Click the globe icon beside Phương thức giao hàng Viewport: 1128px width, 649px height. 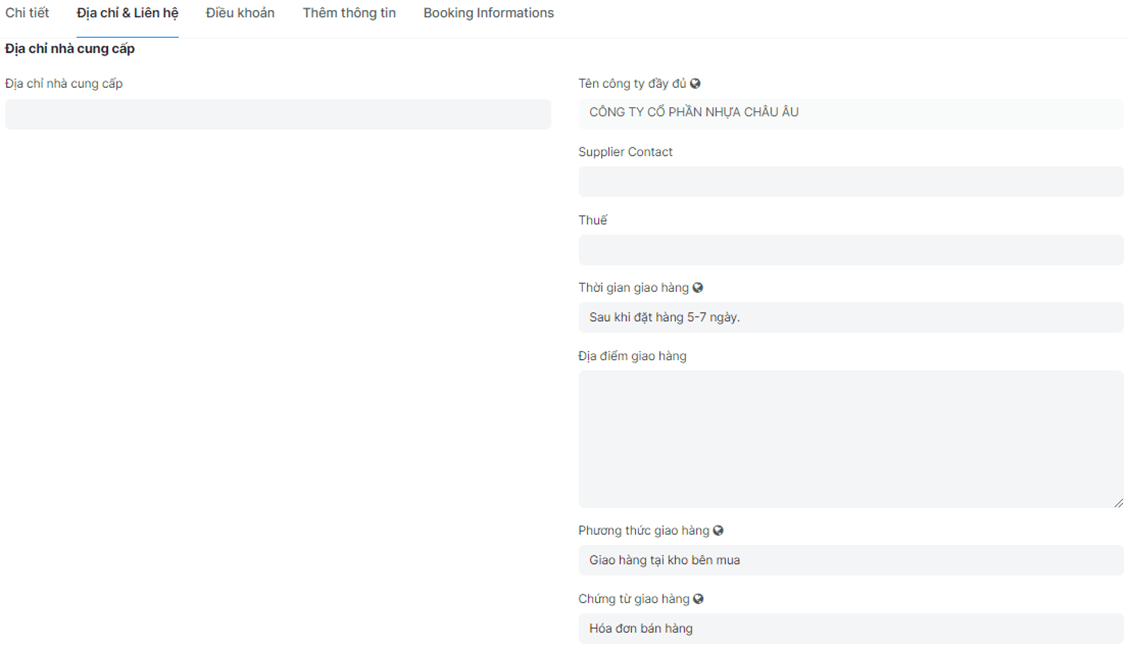click(718, 531)
